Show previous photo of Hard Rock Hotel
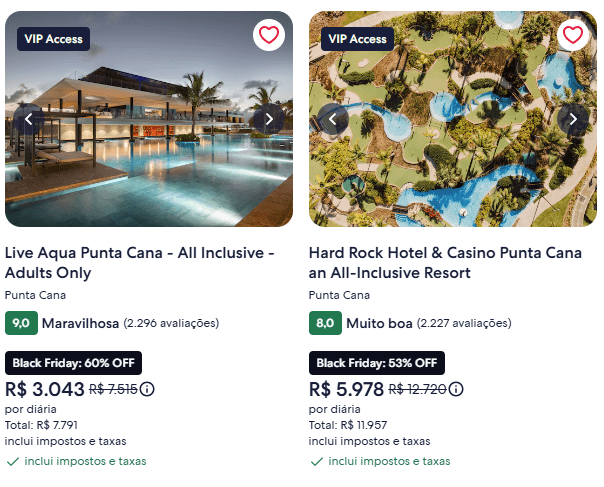This screenshot has width=604, height=487. (333, 119)
